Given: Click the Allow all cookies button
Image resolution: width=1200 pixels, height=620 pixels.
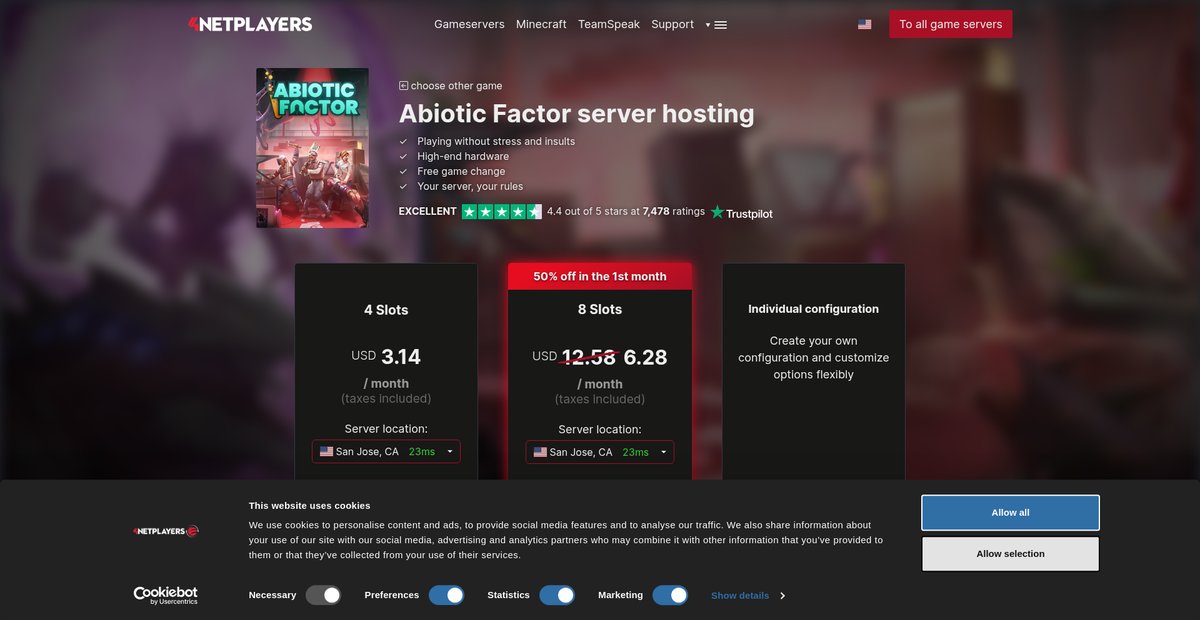Looking at the screenshot, I should click(x=1010, y=513).
